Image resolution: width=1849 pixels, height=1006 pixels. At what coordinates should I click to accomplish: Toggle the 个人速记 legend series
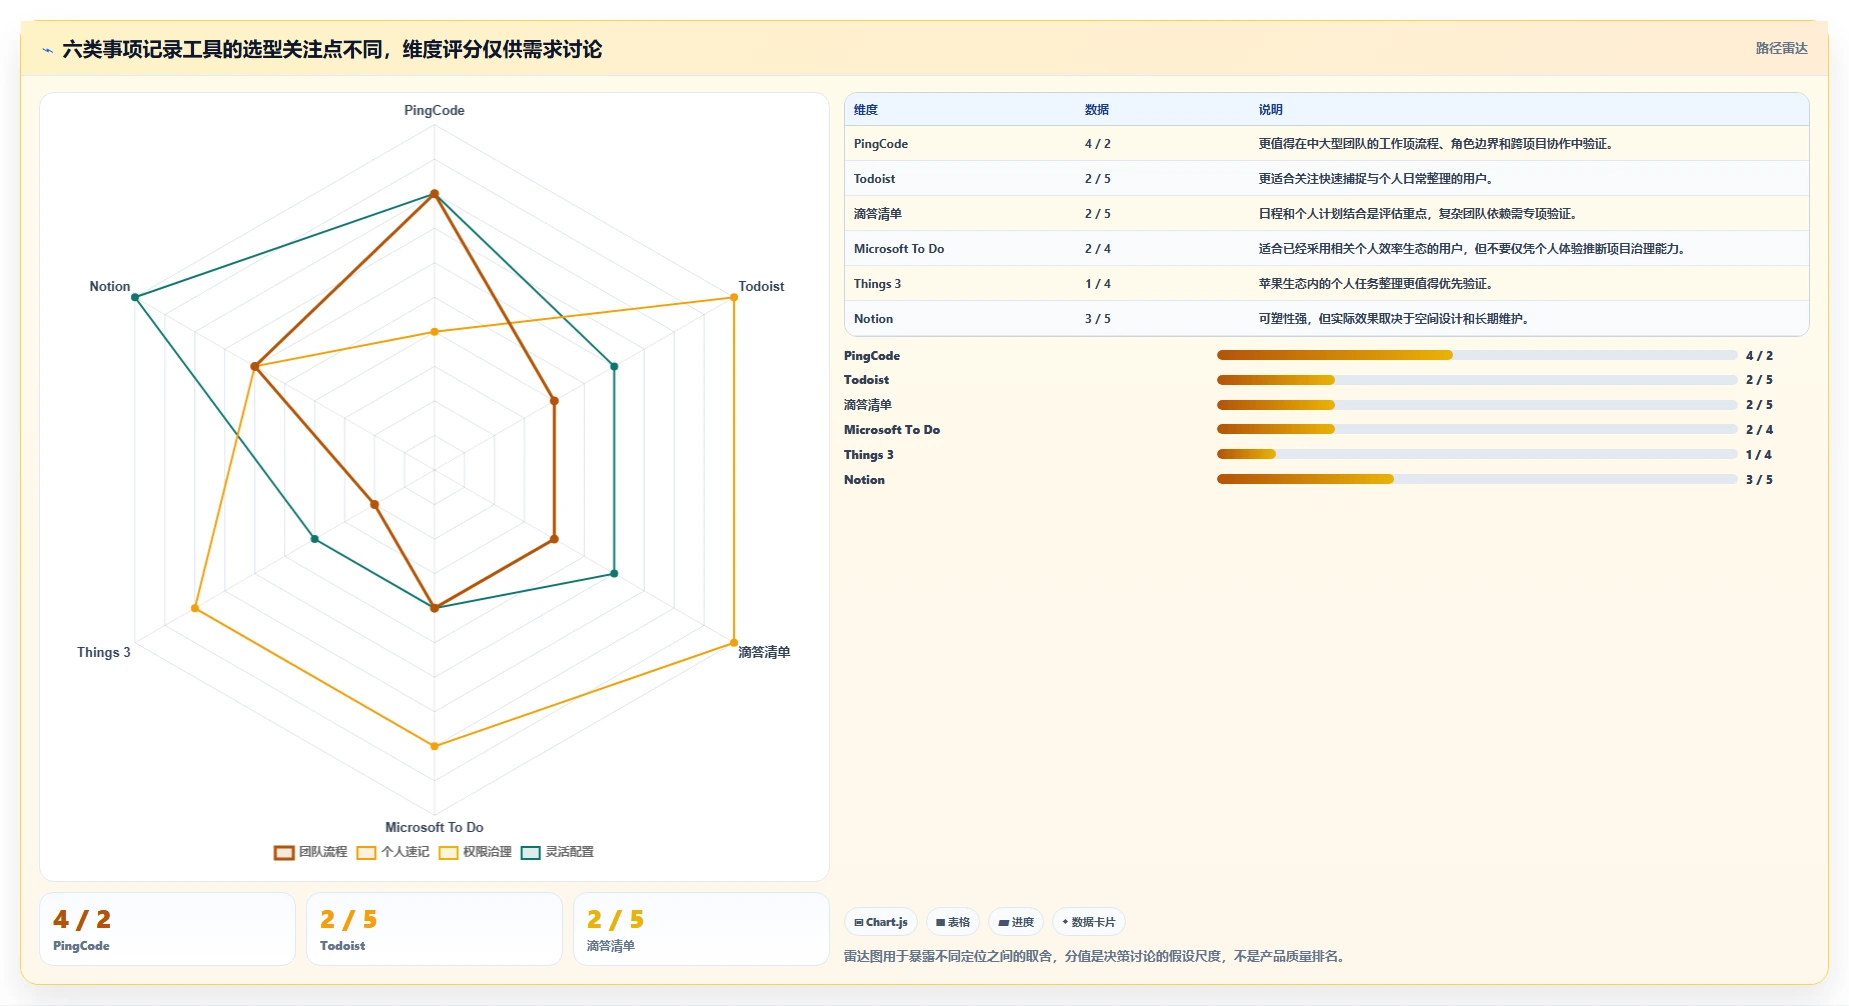coord(393,852)
